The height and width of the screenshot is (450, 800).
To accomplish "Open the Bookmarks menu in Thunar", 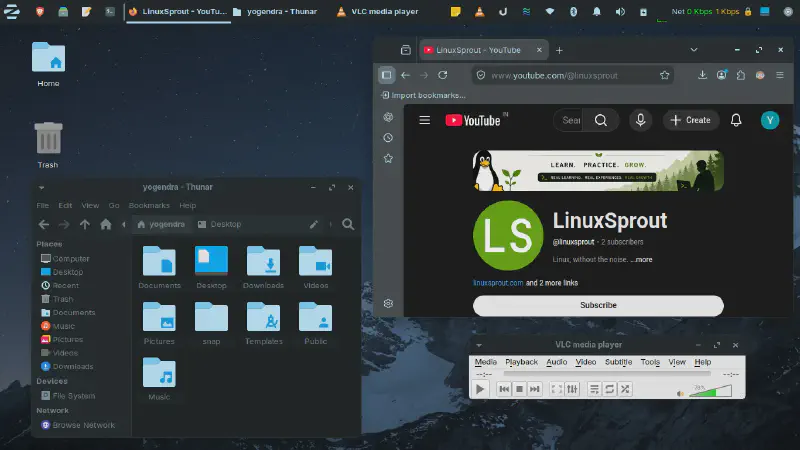I will [x=149, y=205].
